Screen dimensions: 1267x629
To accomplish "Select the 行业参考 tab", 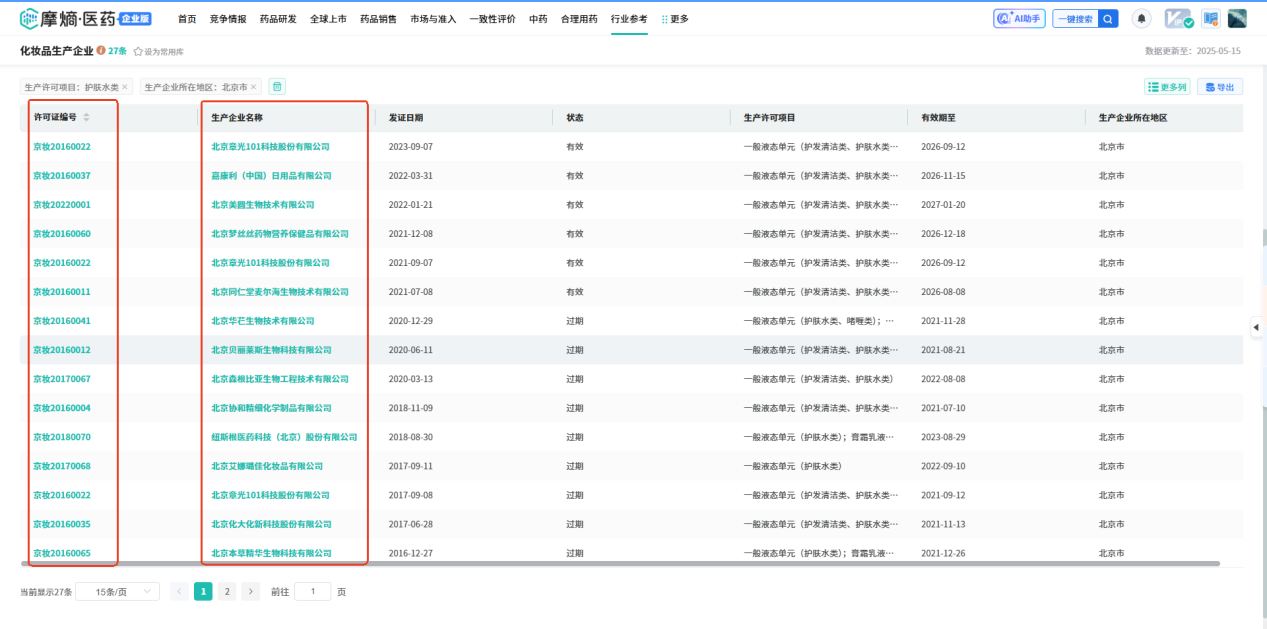I will (629, 19).
